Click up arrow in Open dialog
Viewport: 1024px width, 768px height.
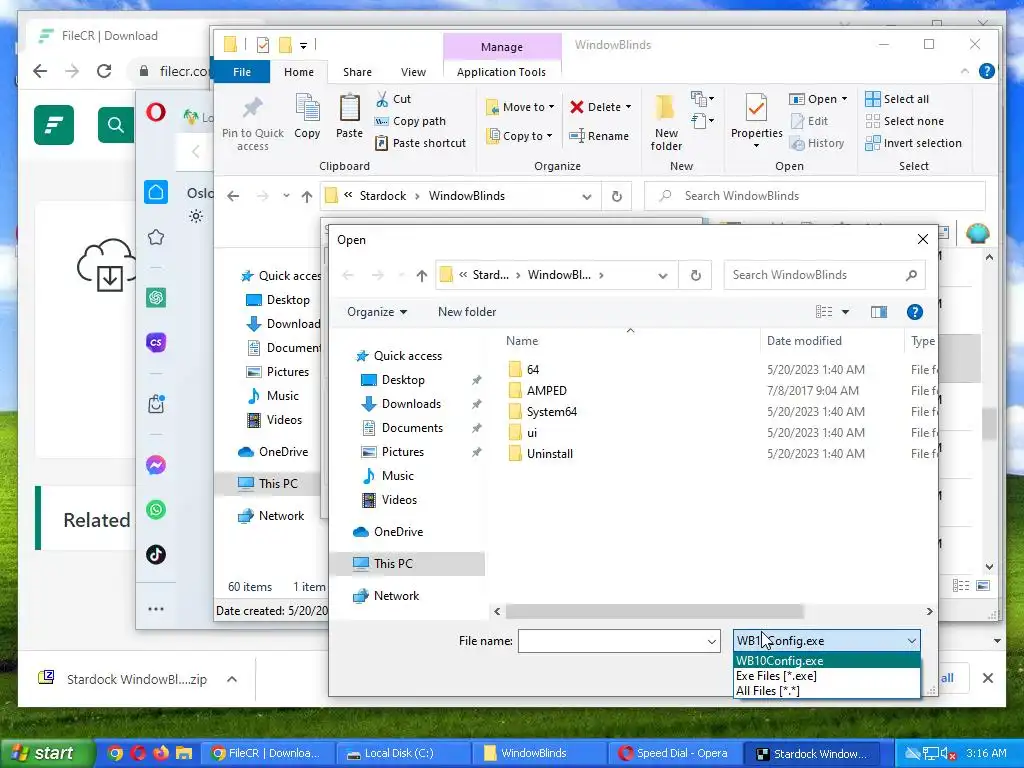pyautogui.click(x=422, y=276)
